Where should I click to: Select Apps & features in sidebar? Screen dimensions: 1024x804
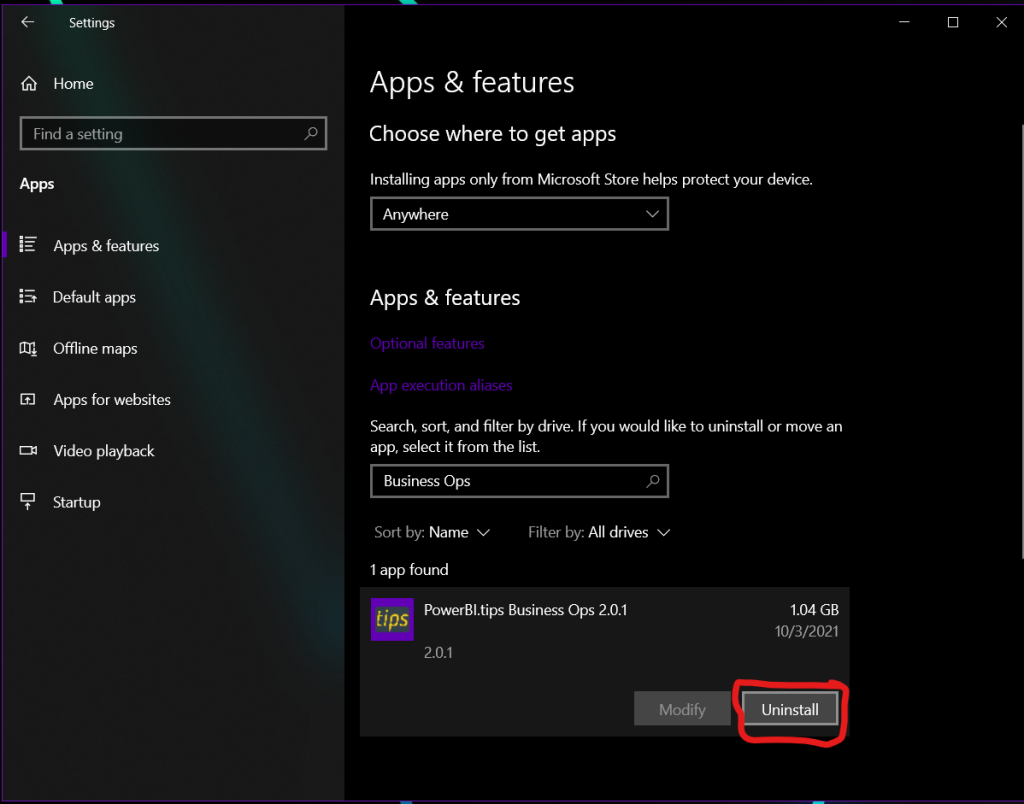106,246
